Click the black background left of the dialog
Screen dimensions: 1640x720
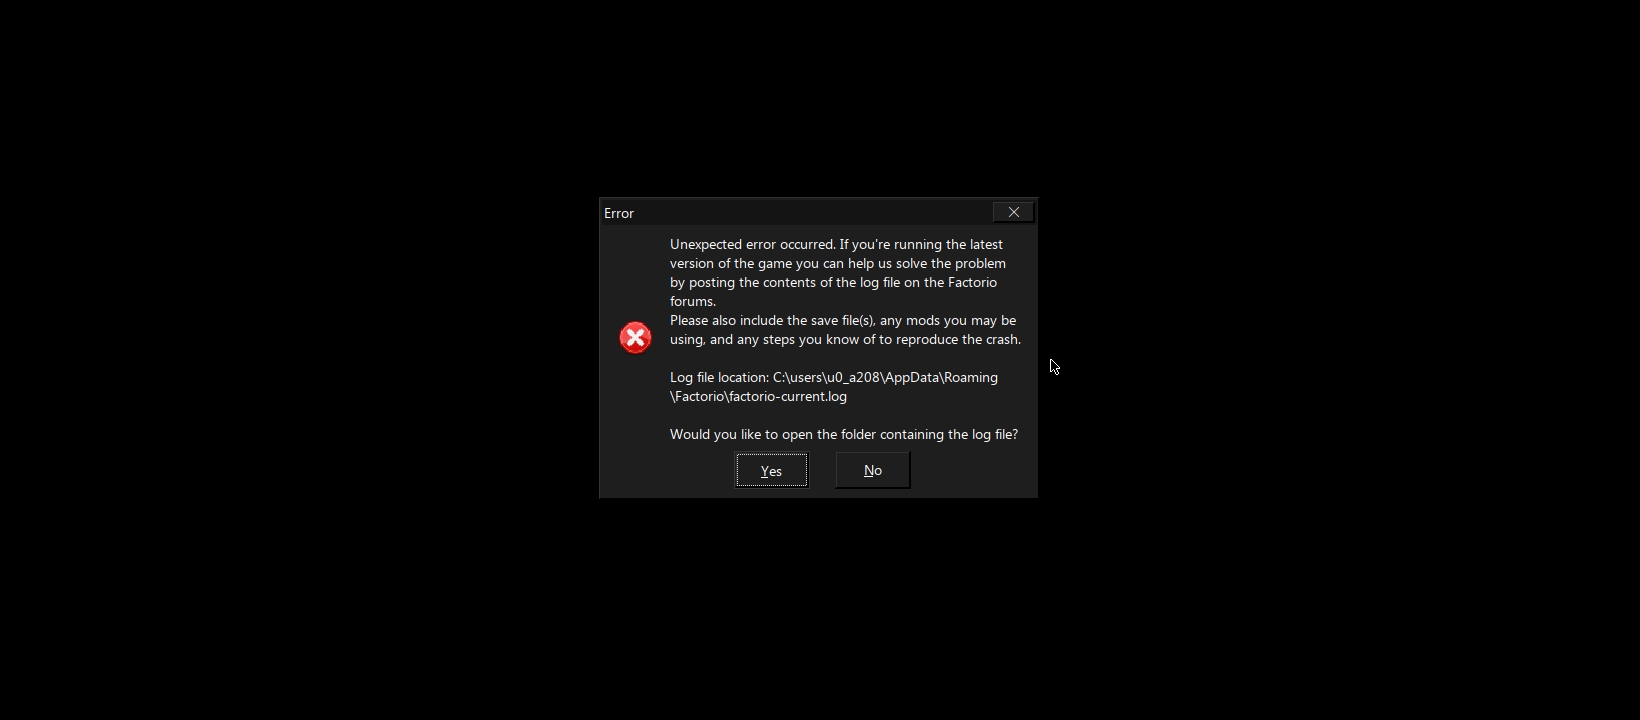[x=300, y=350]
